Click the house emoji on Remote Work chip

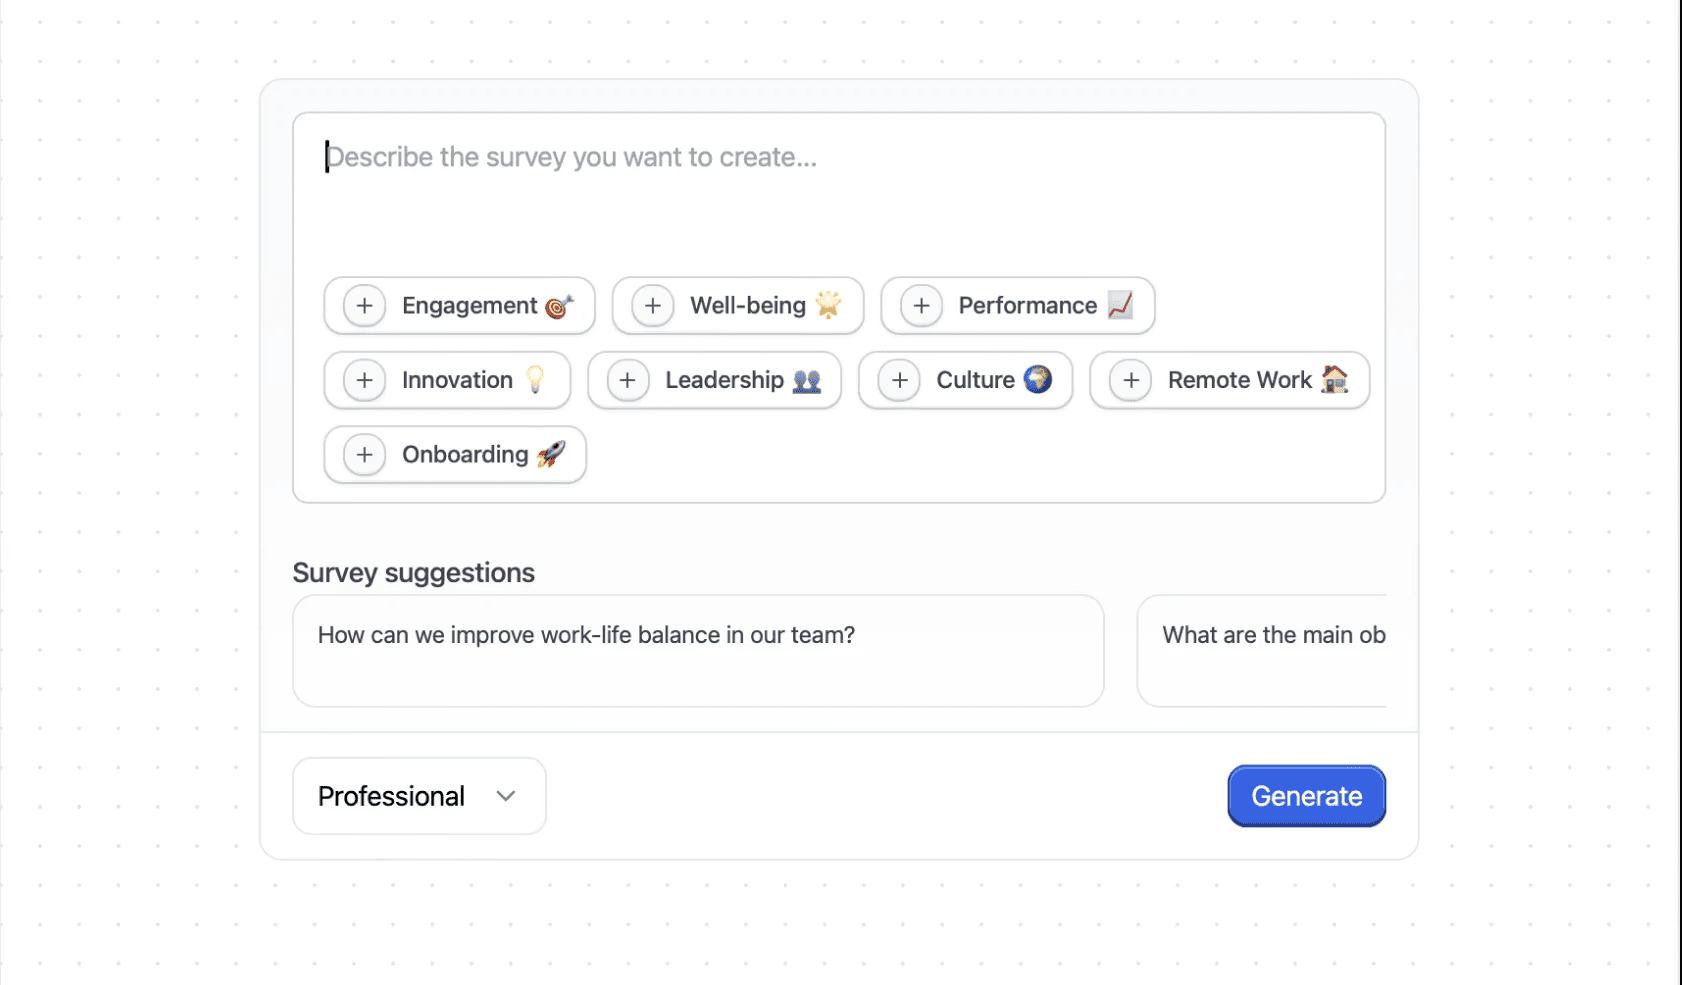point(1335,379)
